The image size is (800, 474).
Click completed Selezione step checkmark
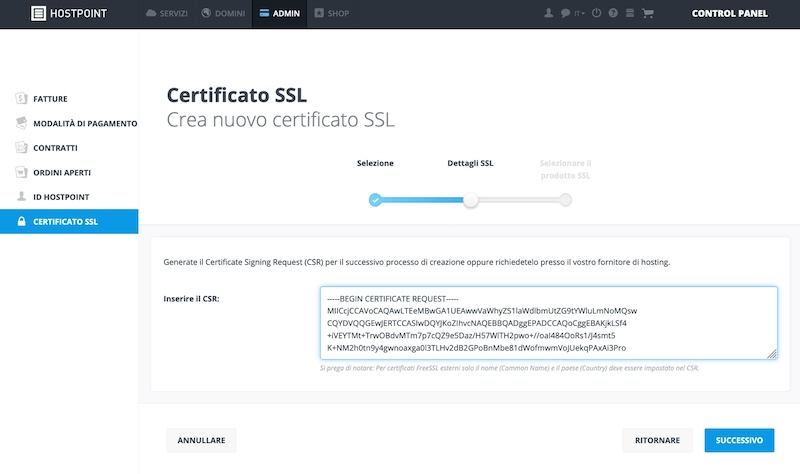[x=376, y=200]
